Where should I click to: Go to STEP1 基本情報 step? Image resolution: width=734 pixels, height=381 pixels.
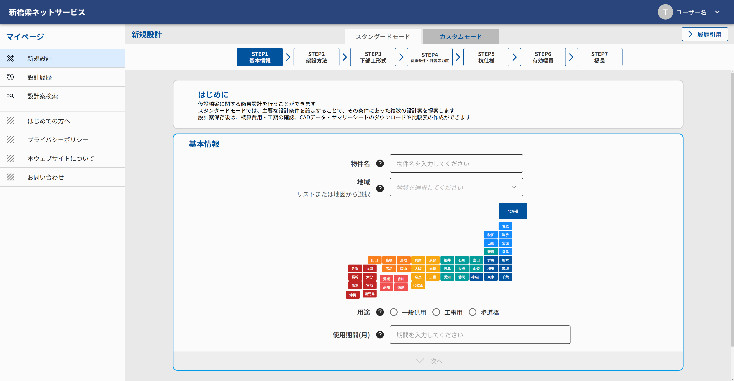260,57
